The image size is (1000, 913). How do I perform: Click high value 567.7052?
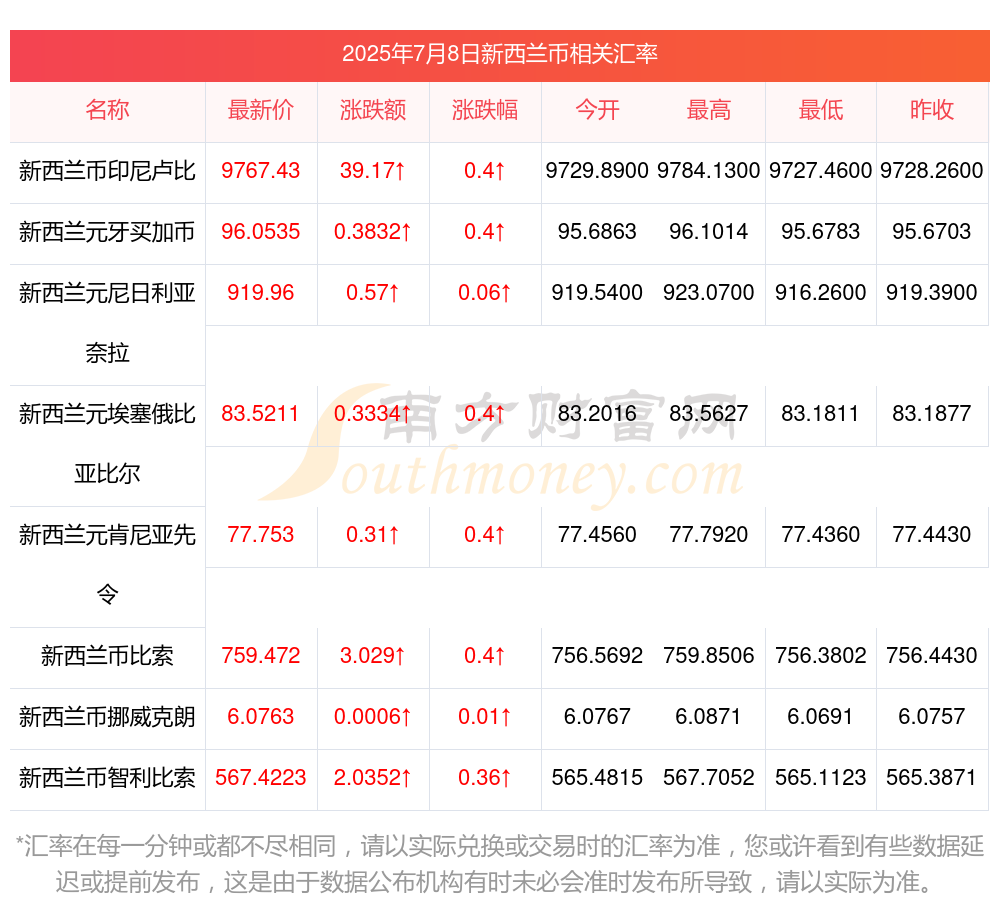click(x=709, y=778)
